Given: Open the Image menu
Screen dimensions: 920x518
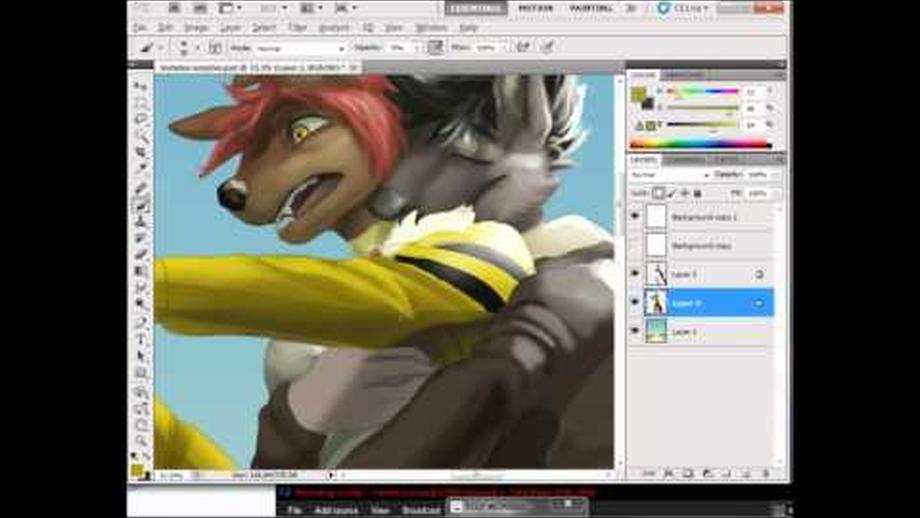Looking at the screenshot, I should click(196, 27).
